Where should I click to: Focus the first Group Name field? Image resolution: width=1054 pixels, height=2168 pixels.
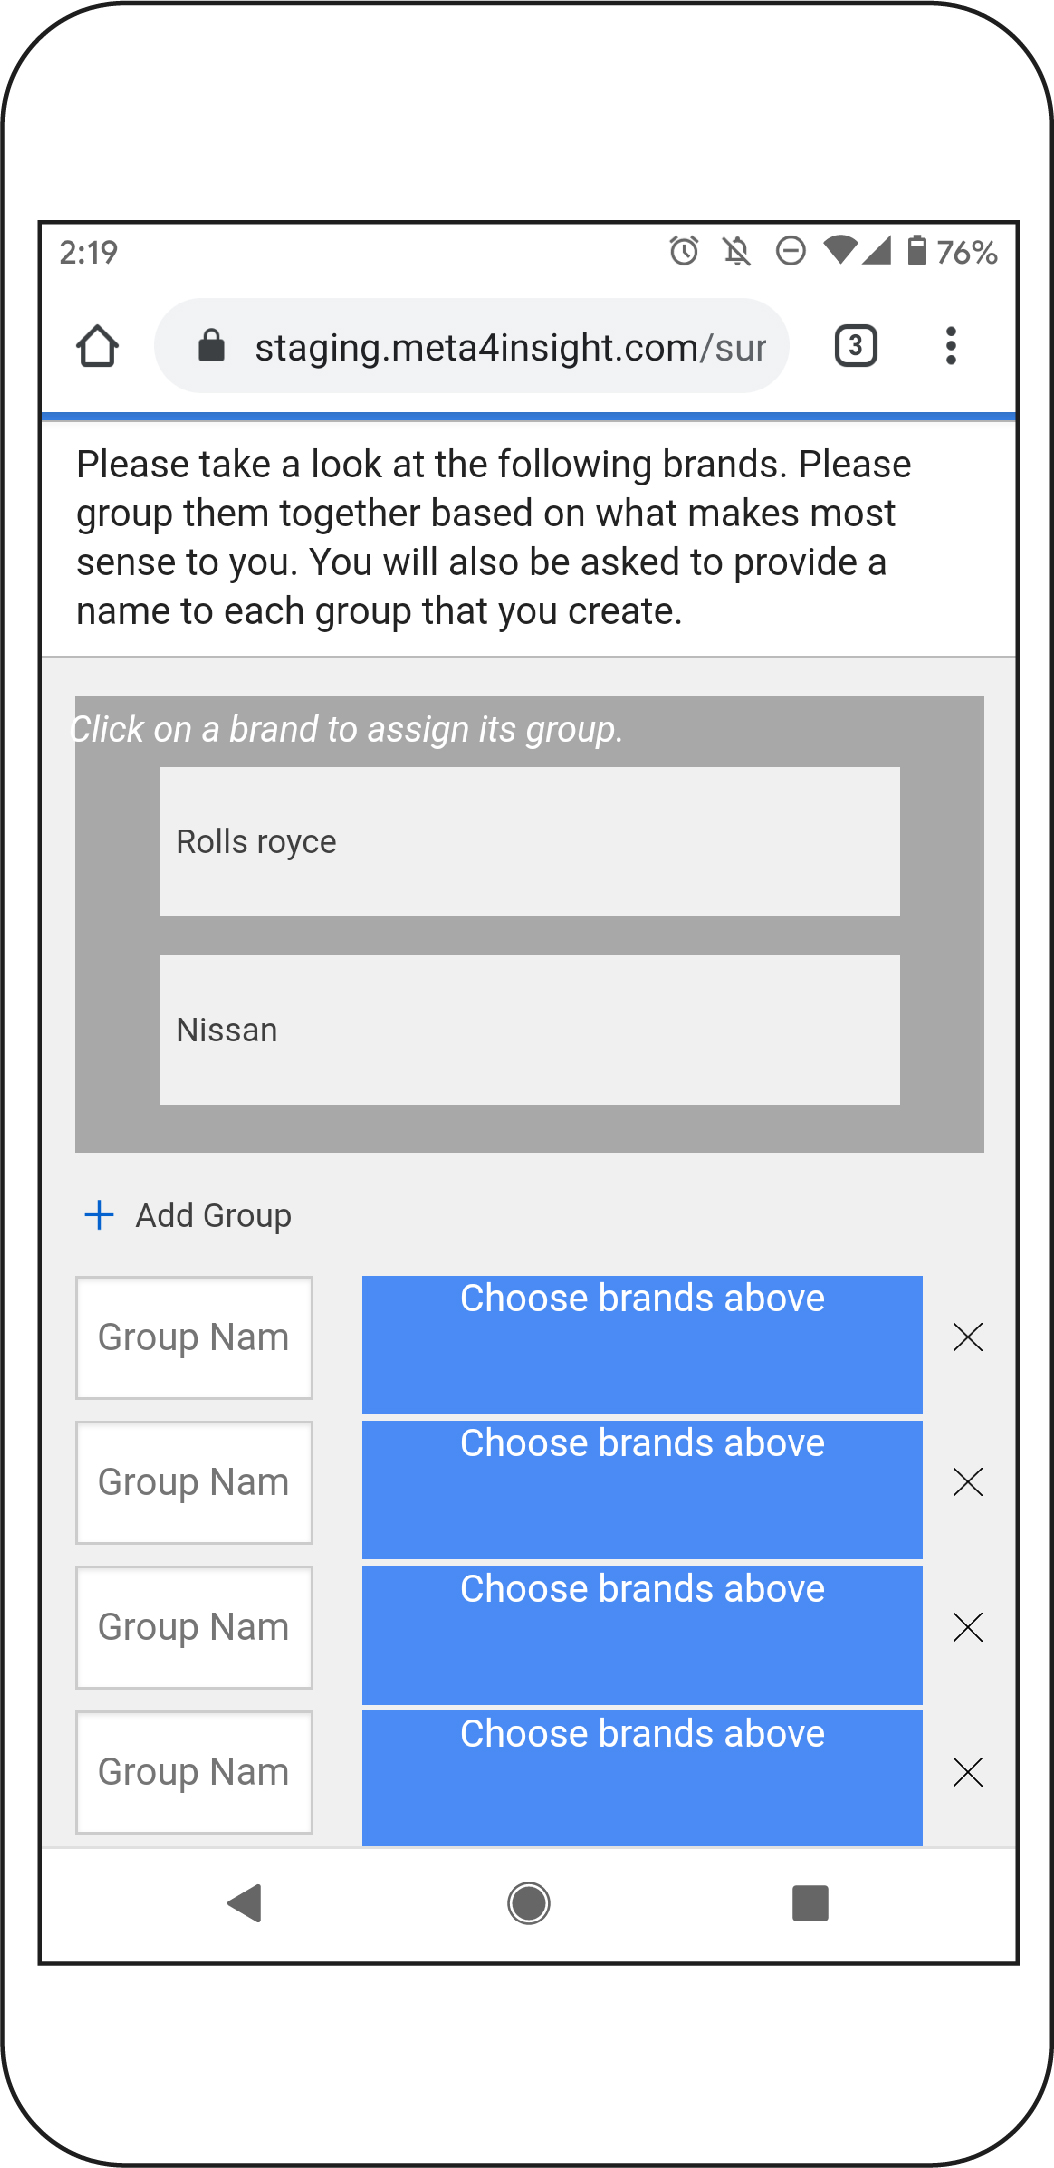pos(194,1338)
